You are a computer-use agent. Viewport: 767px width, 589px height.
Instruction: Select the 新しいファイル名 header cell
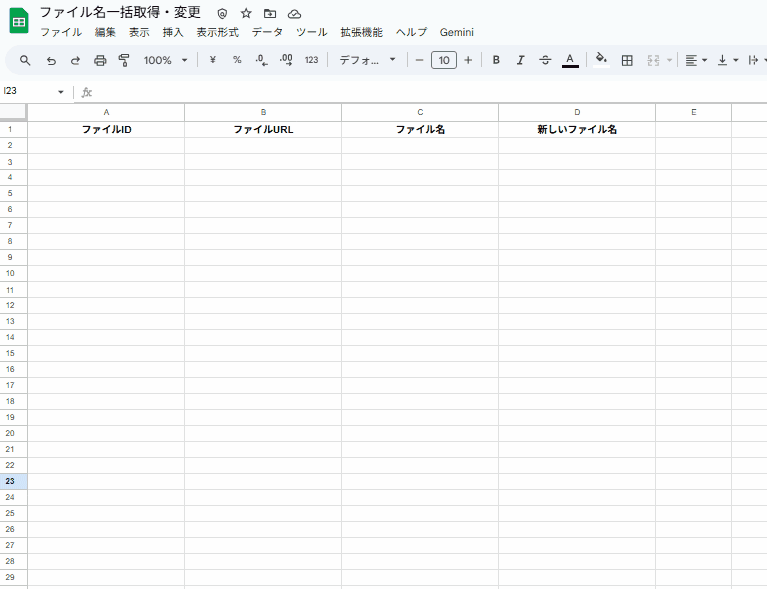577,129
